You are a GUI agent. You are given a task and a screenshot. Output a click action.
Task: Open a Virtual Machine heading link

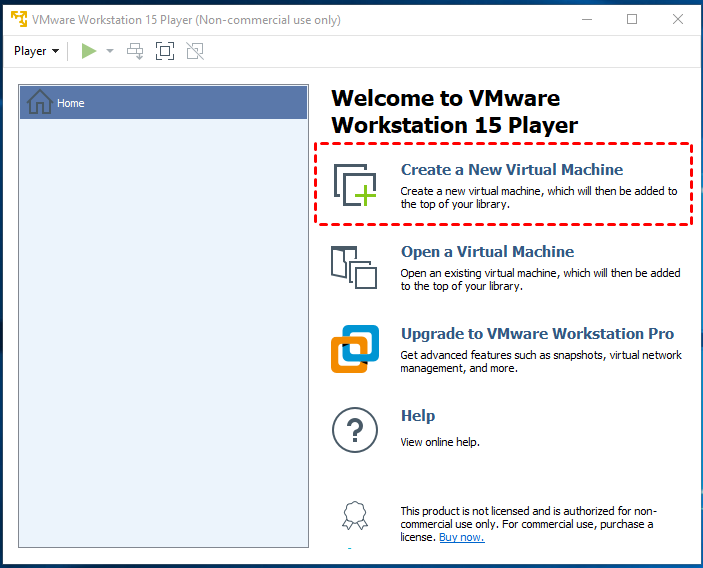[487, 252]
